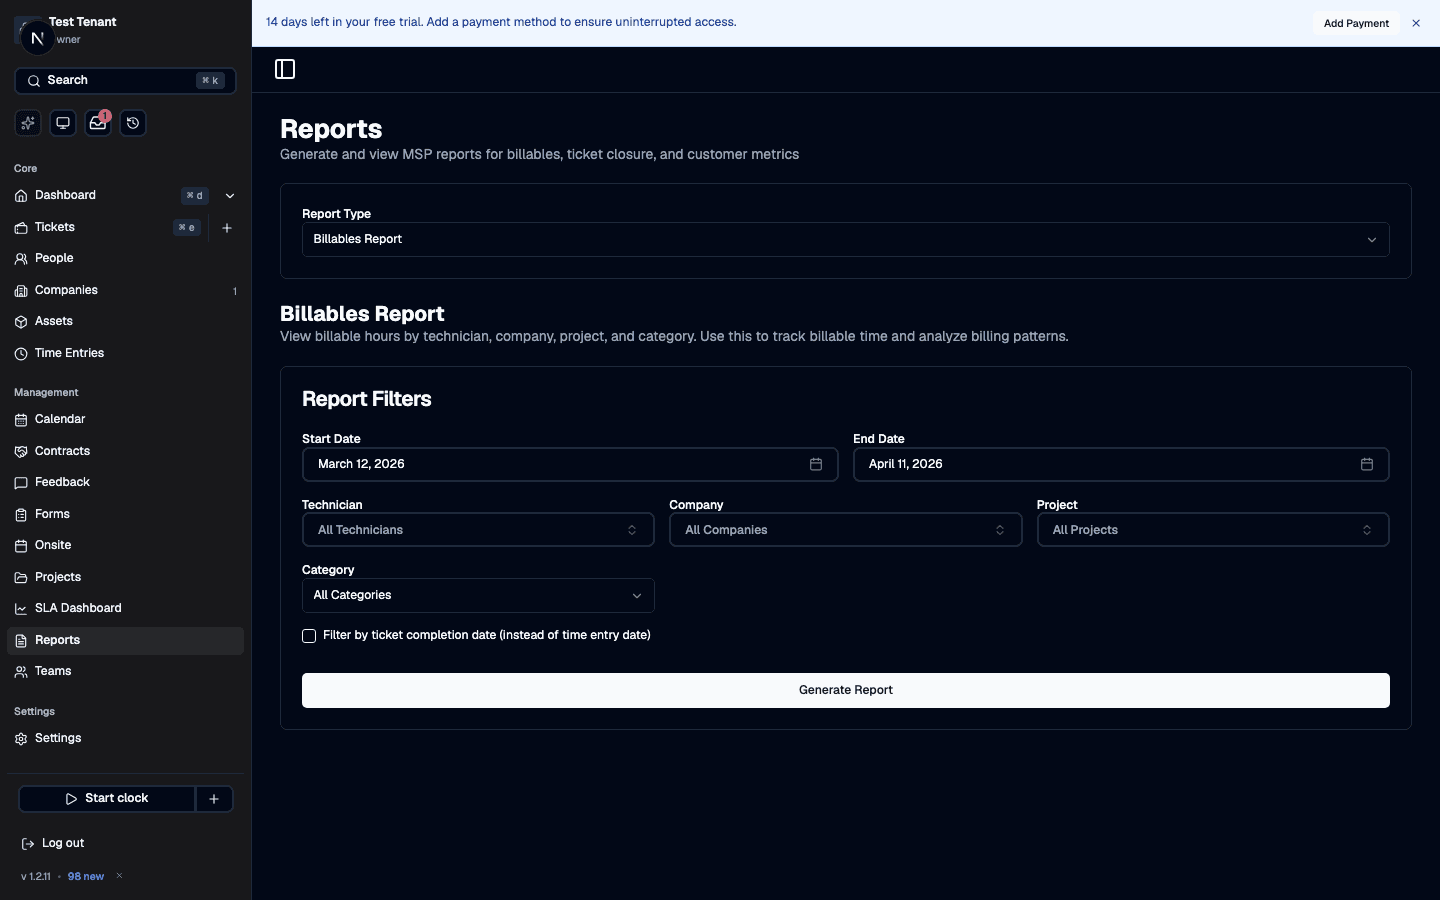Open the All Technicians selector
This screenshot has width=1440, height=900.
coord(477,530)
